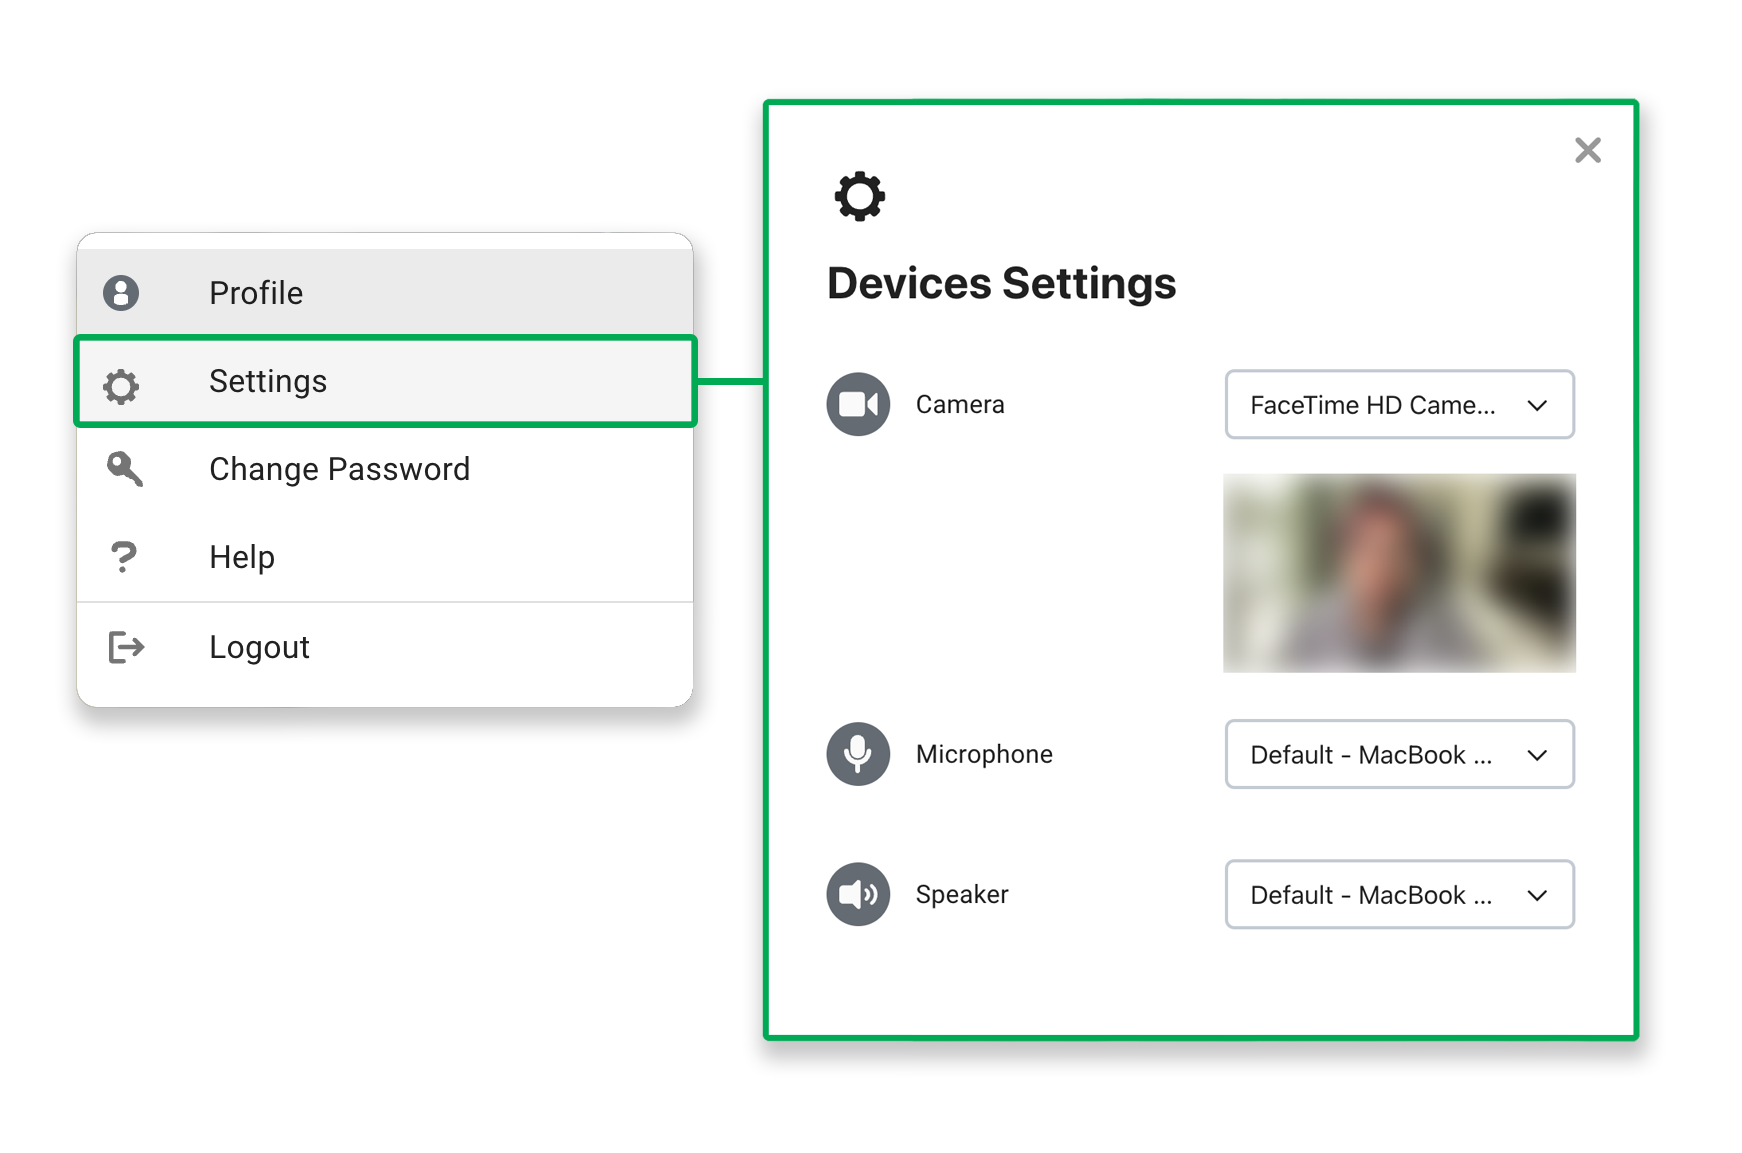Close the Devices Settings dialog
This screenshot has width=1742, height=1153.
coord(1587,150)
